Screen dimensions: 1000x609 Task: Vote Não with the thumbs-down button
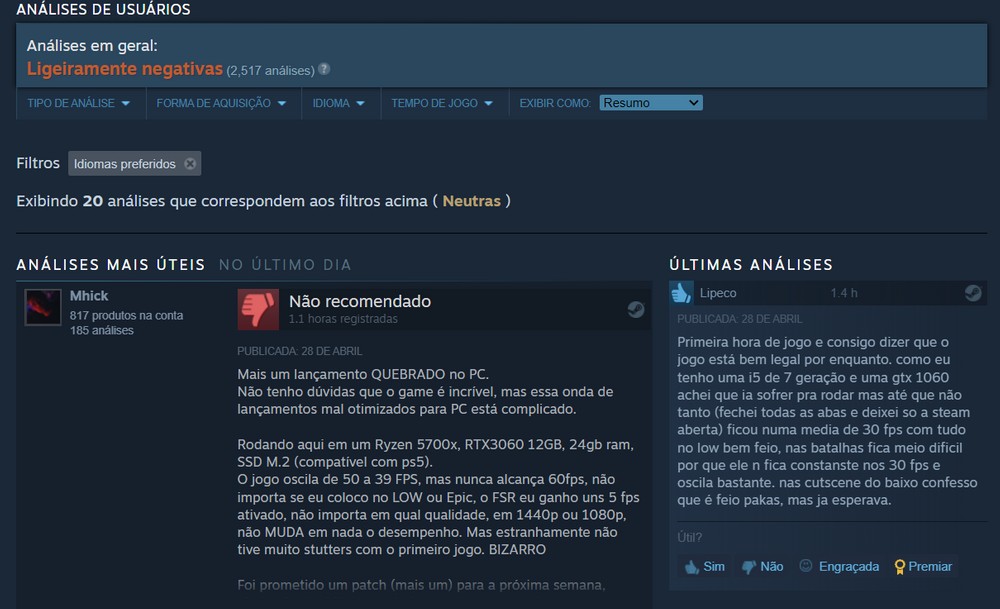[x=763, y=566]
